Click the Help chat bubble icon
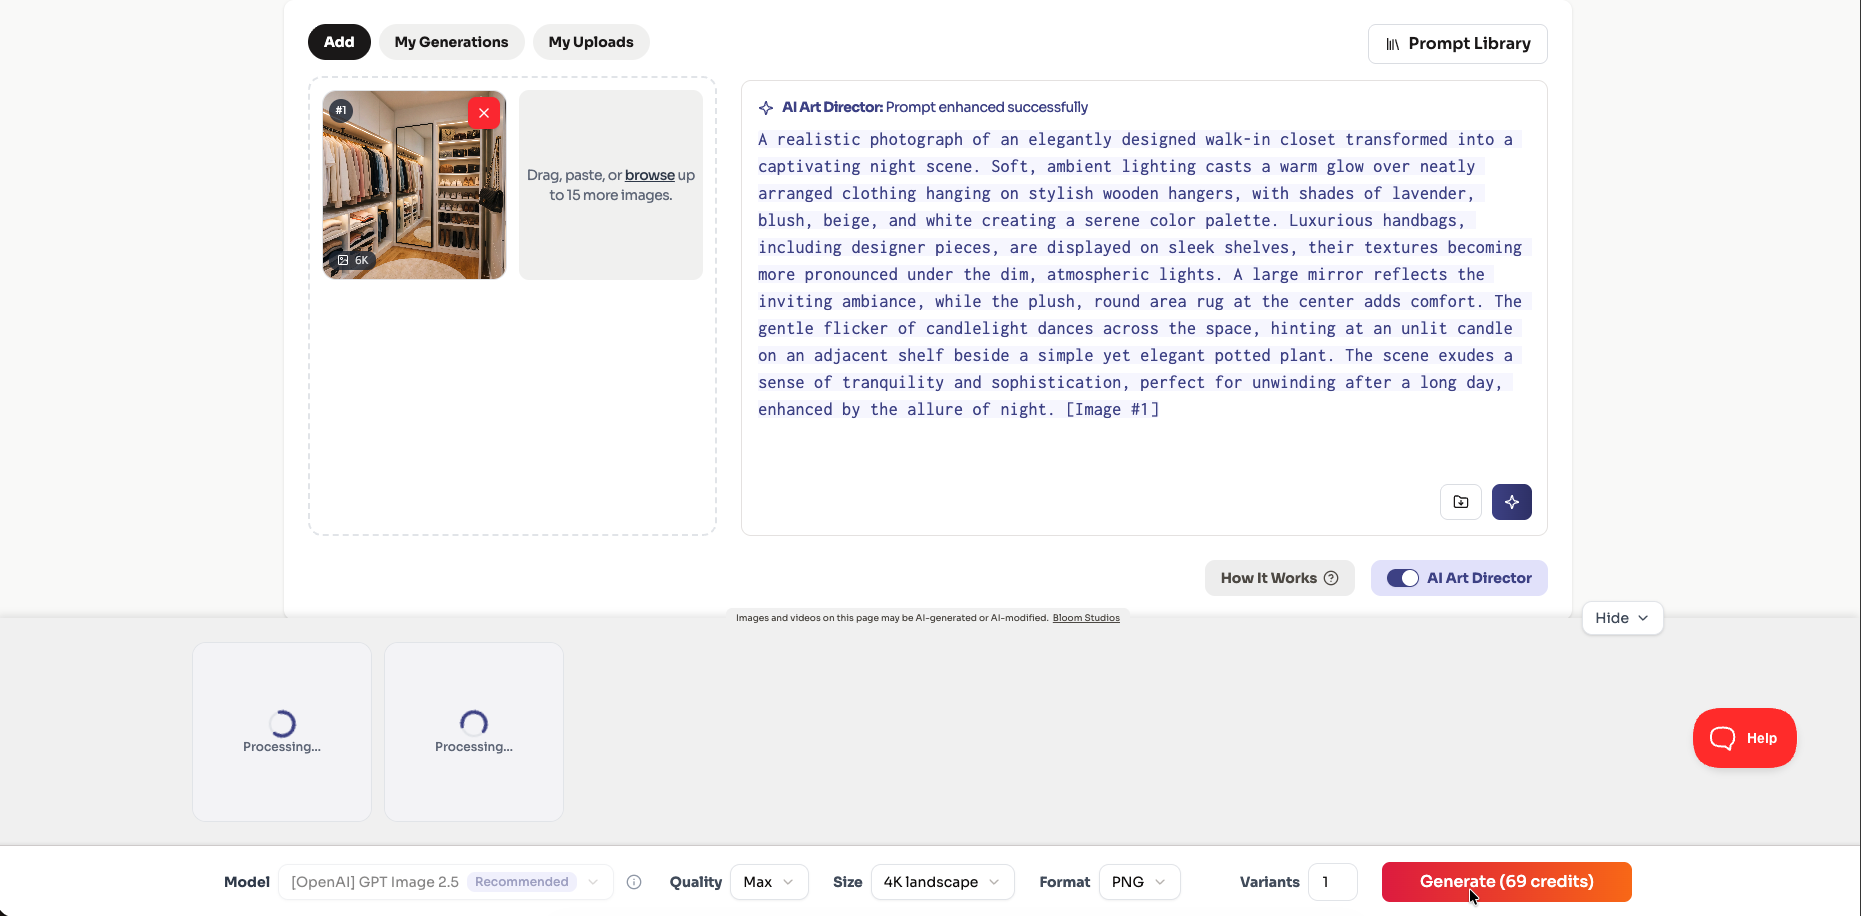Image resolution: width=1861 pixels, height=916 pixels. coord(1722,738)
